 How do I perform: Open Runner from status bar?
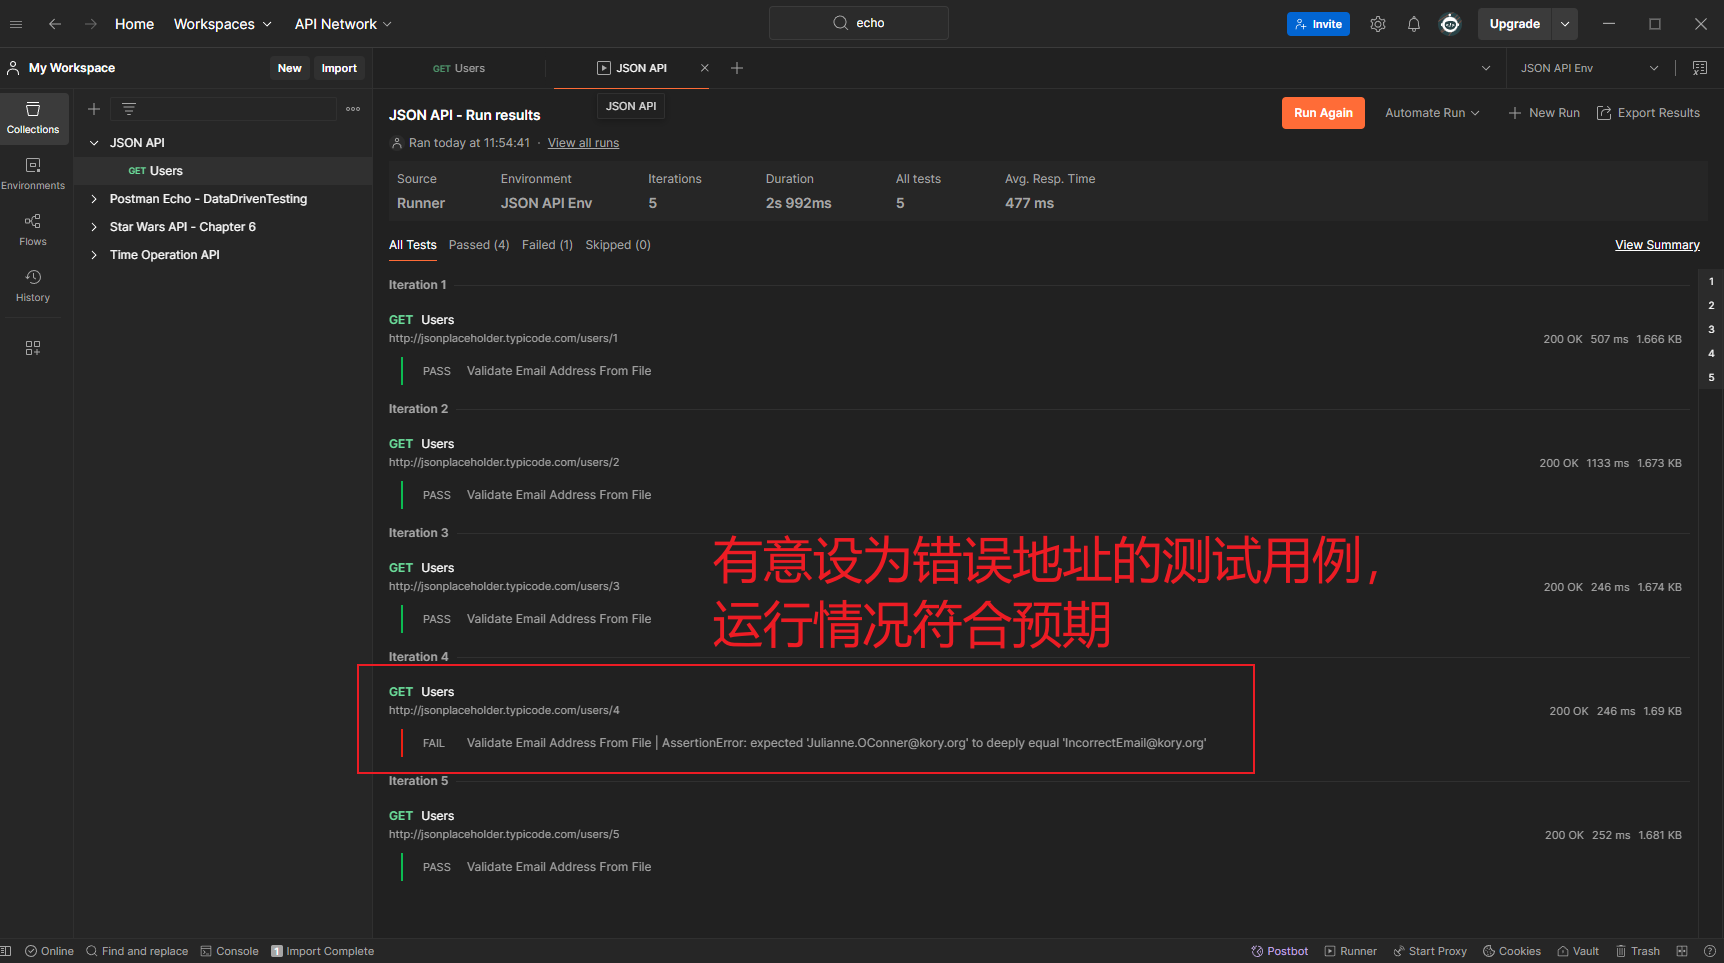click(x=1351, y=951)
